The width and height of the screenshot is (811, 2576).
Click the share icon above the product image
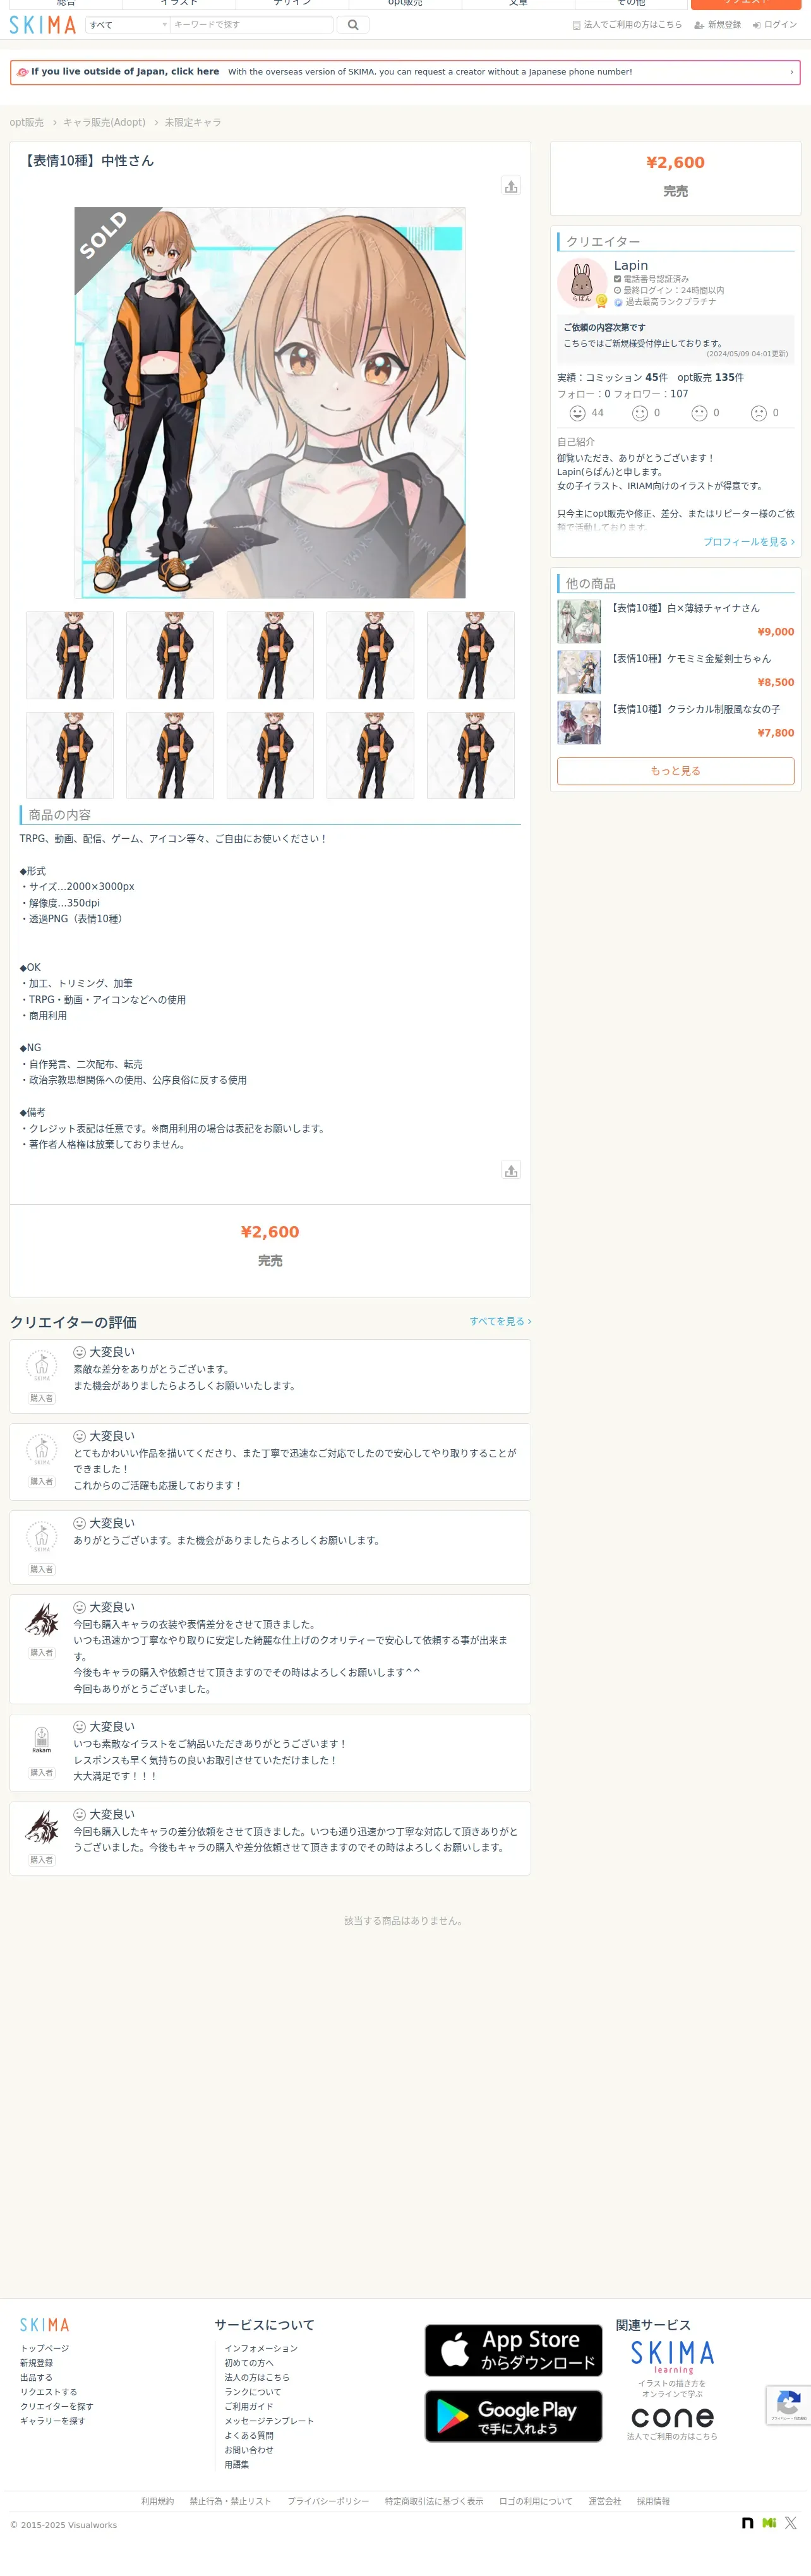tap(511, 186)
